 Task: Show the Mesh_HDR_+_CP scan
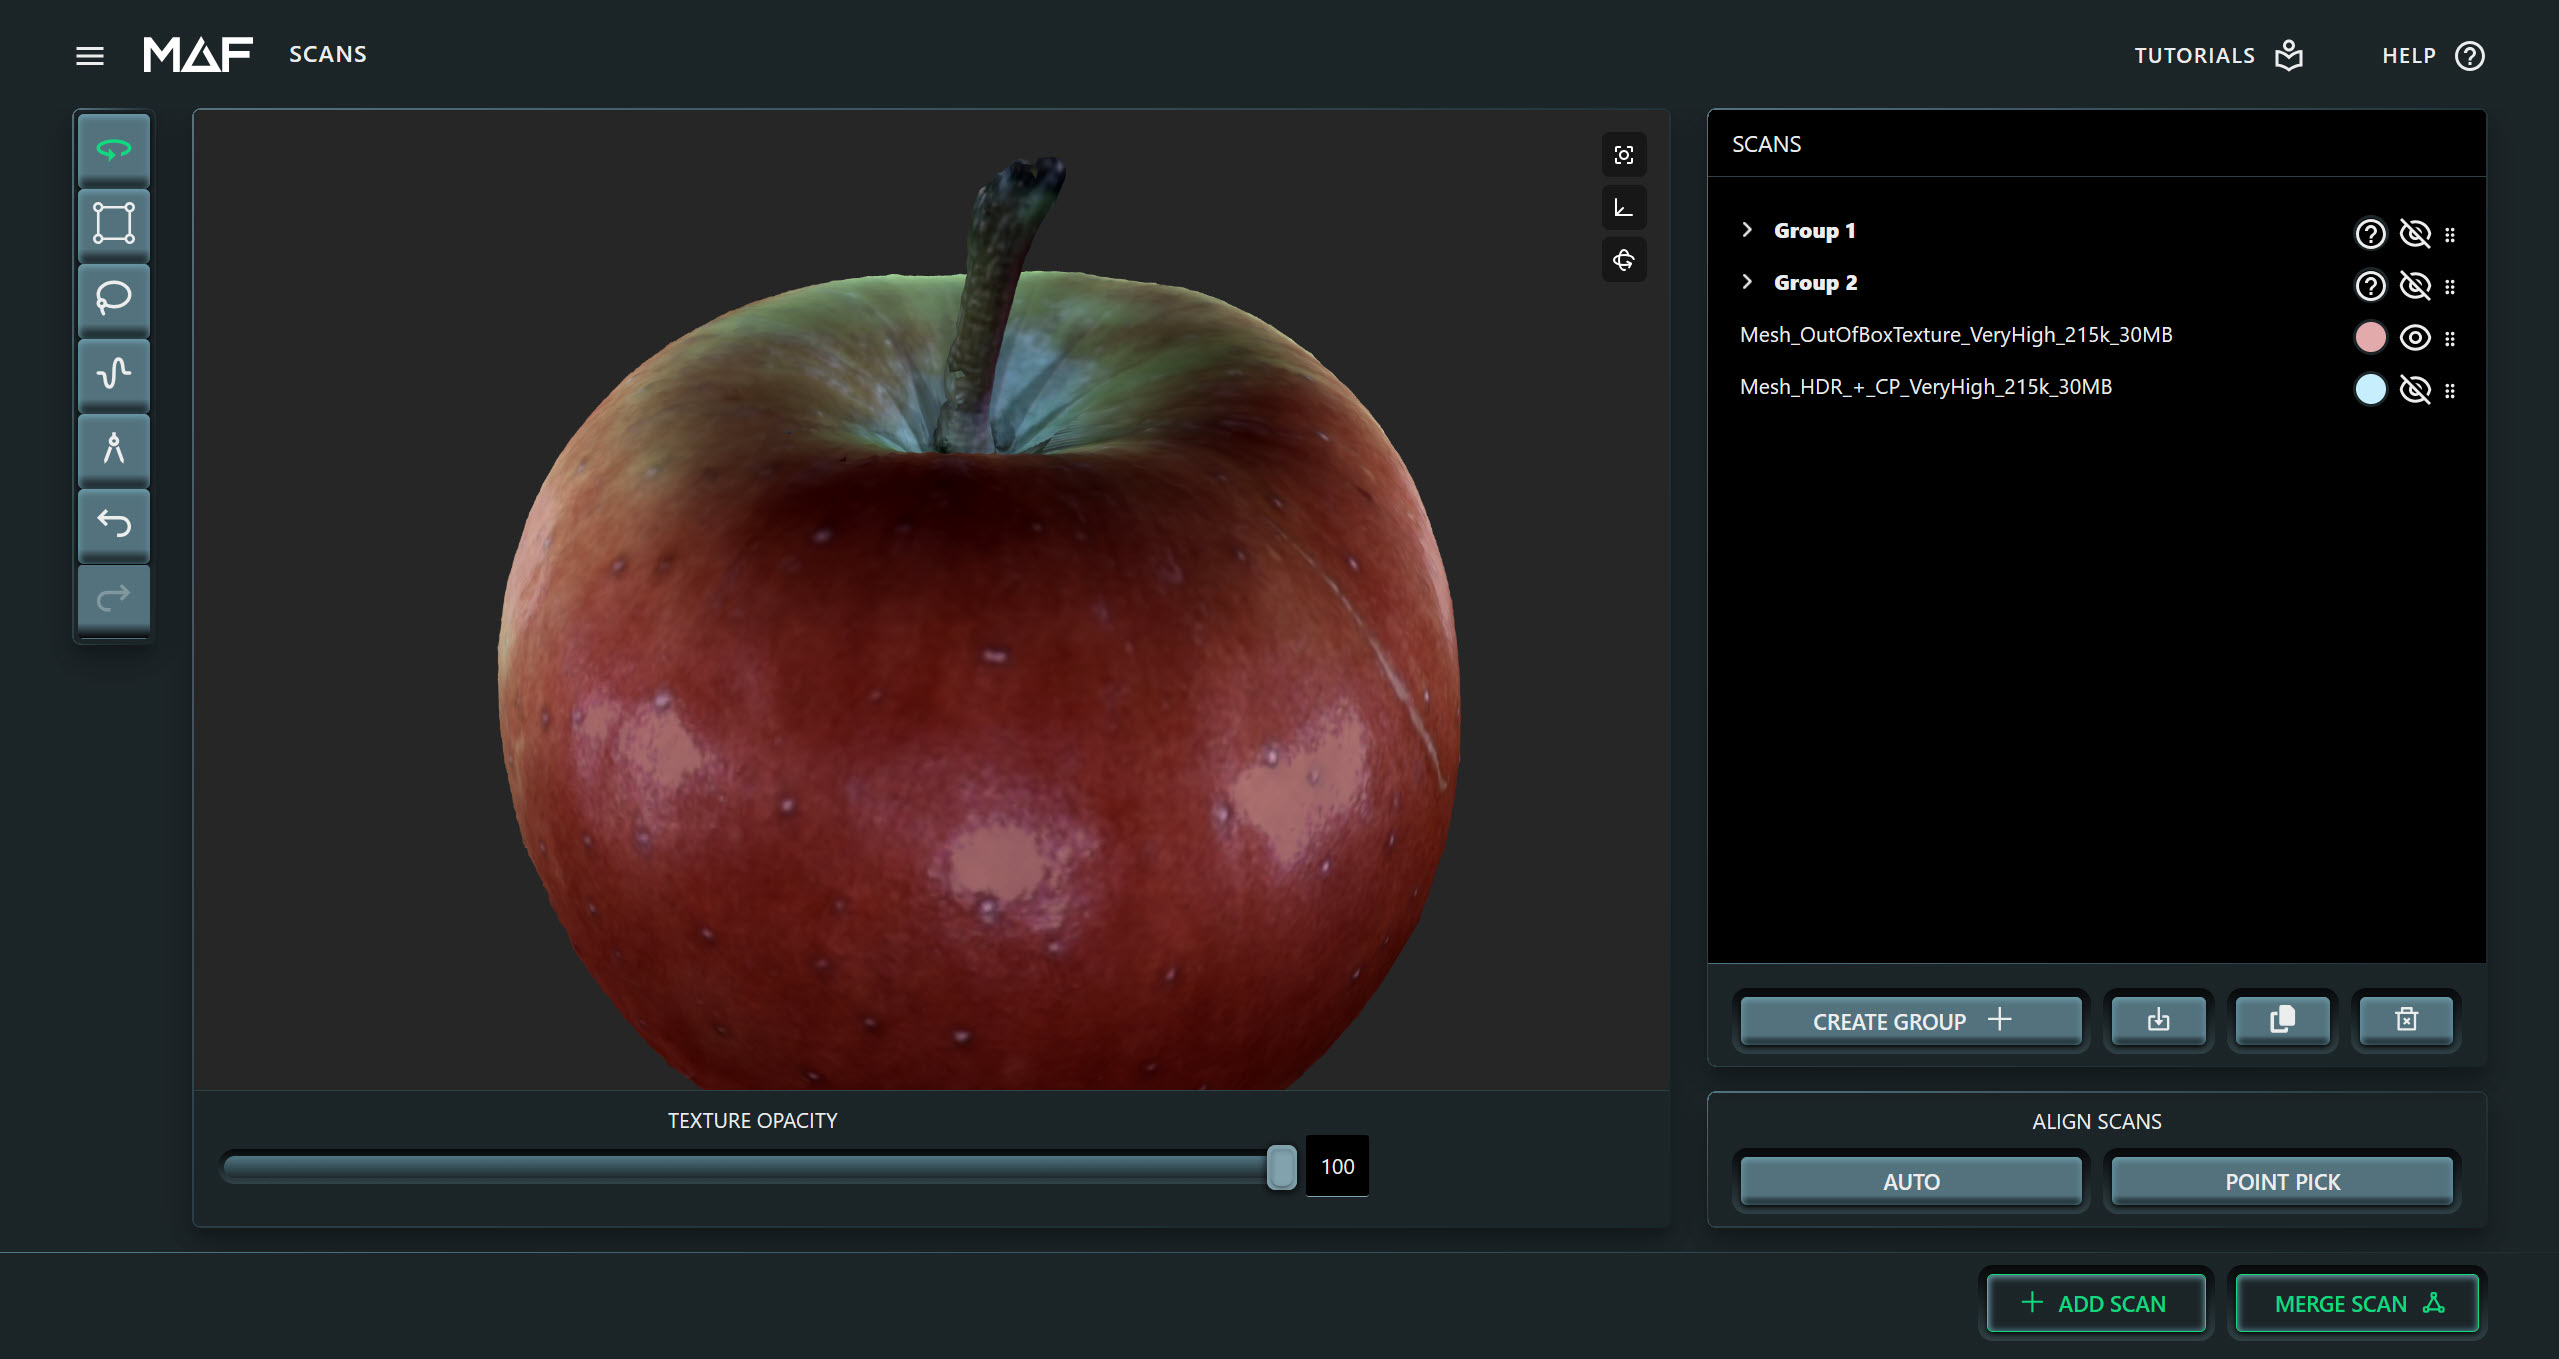click(x=2415, y=389)
